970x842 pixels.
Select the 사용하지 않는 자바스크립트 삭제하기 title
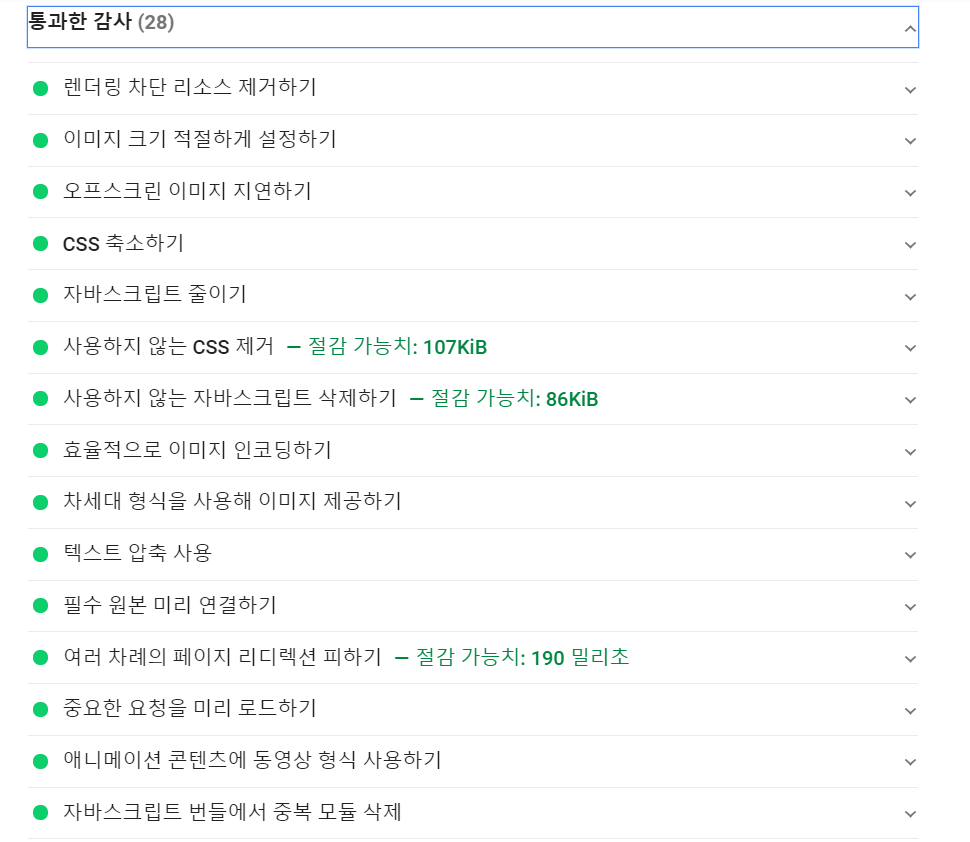[x=230, y=398]
